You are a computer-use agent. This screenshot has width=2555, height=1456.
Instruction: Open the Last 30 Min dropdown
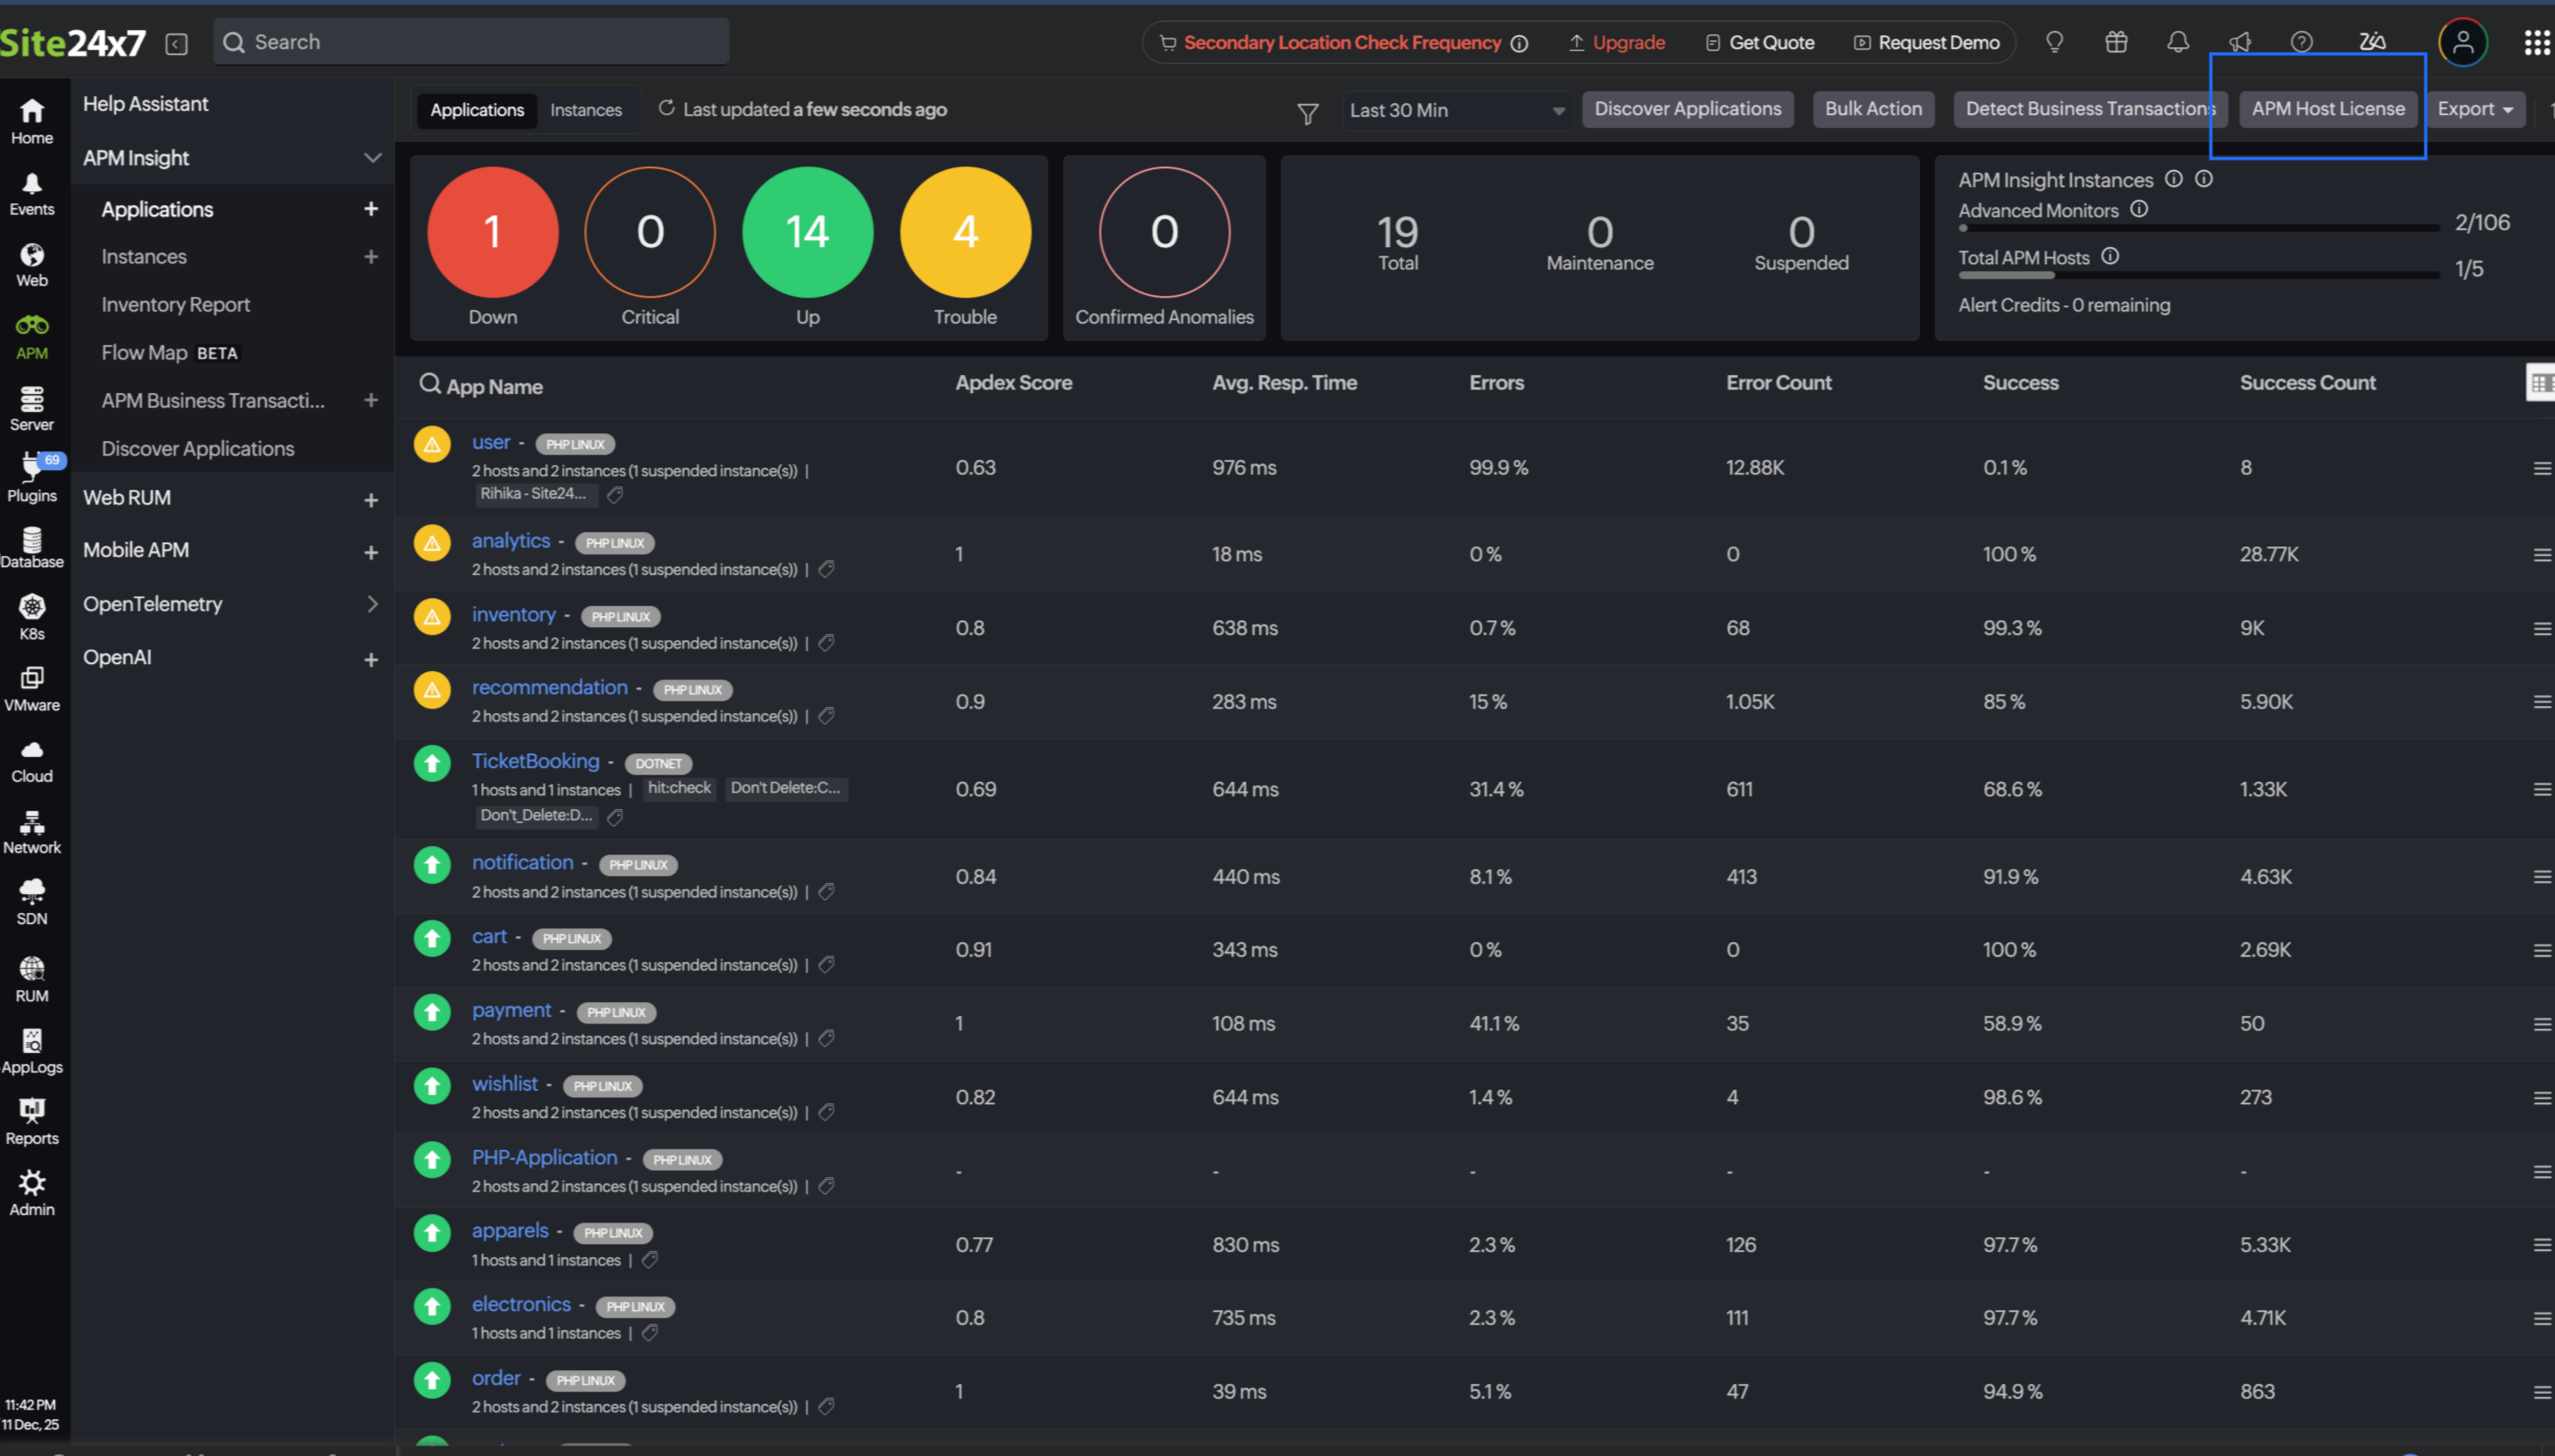click(x=1455, y=110)
